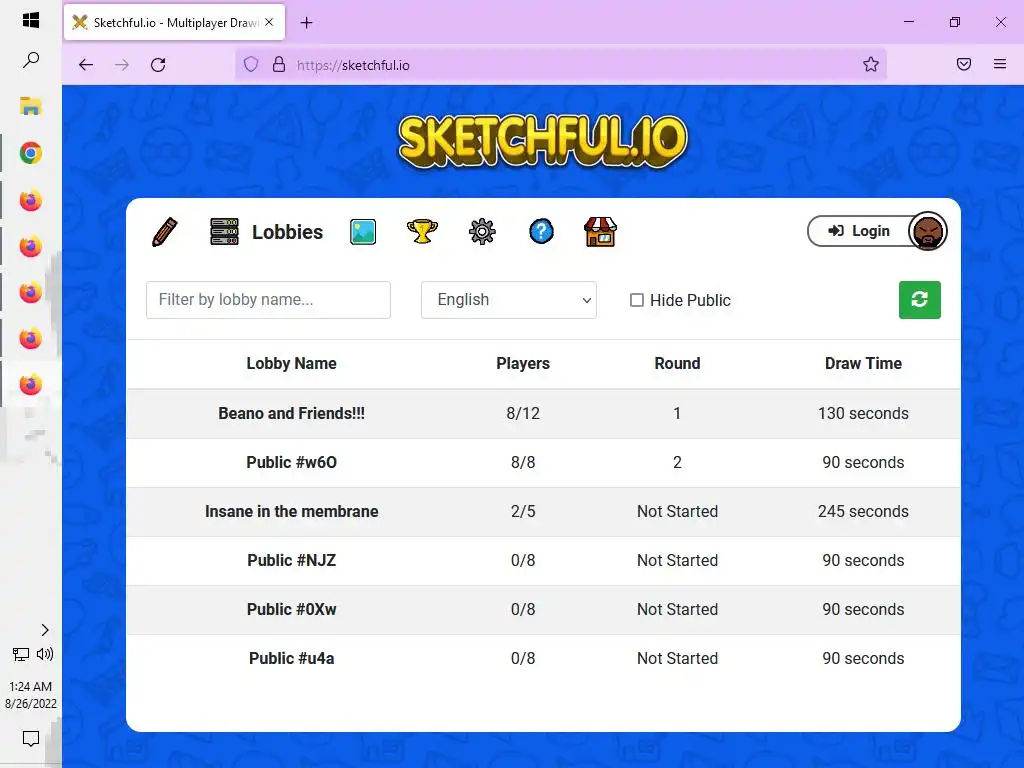Viewport: 1024px width, 768px height.
Task: Refresh the lobby list with green button
Action: 920,300
